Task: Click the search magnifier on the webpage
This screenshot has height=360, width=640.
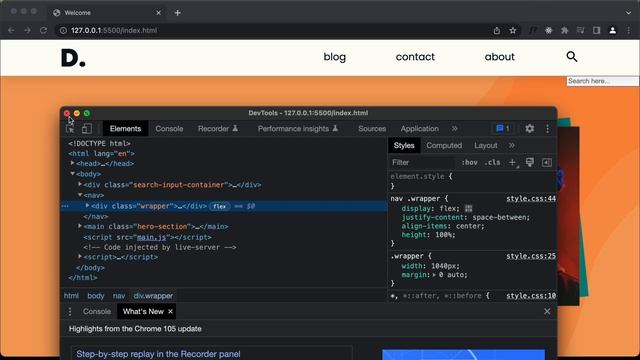Action: 571,57
